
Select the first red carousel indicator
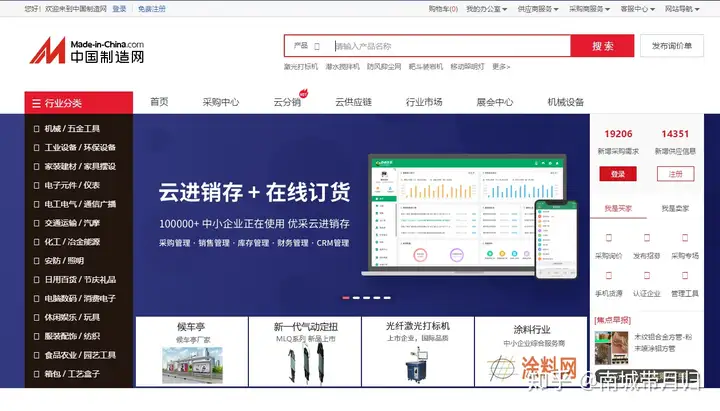346,298
